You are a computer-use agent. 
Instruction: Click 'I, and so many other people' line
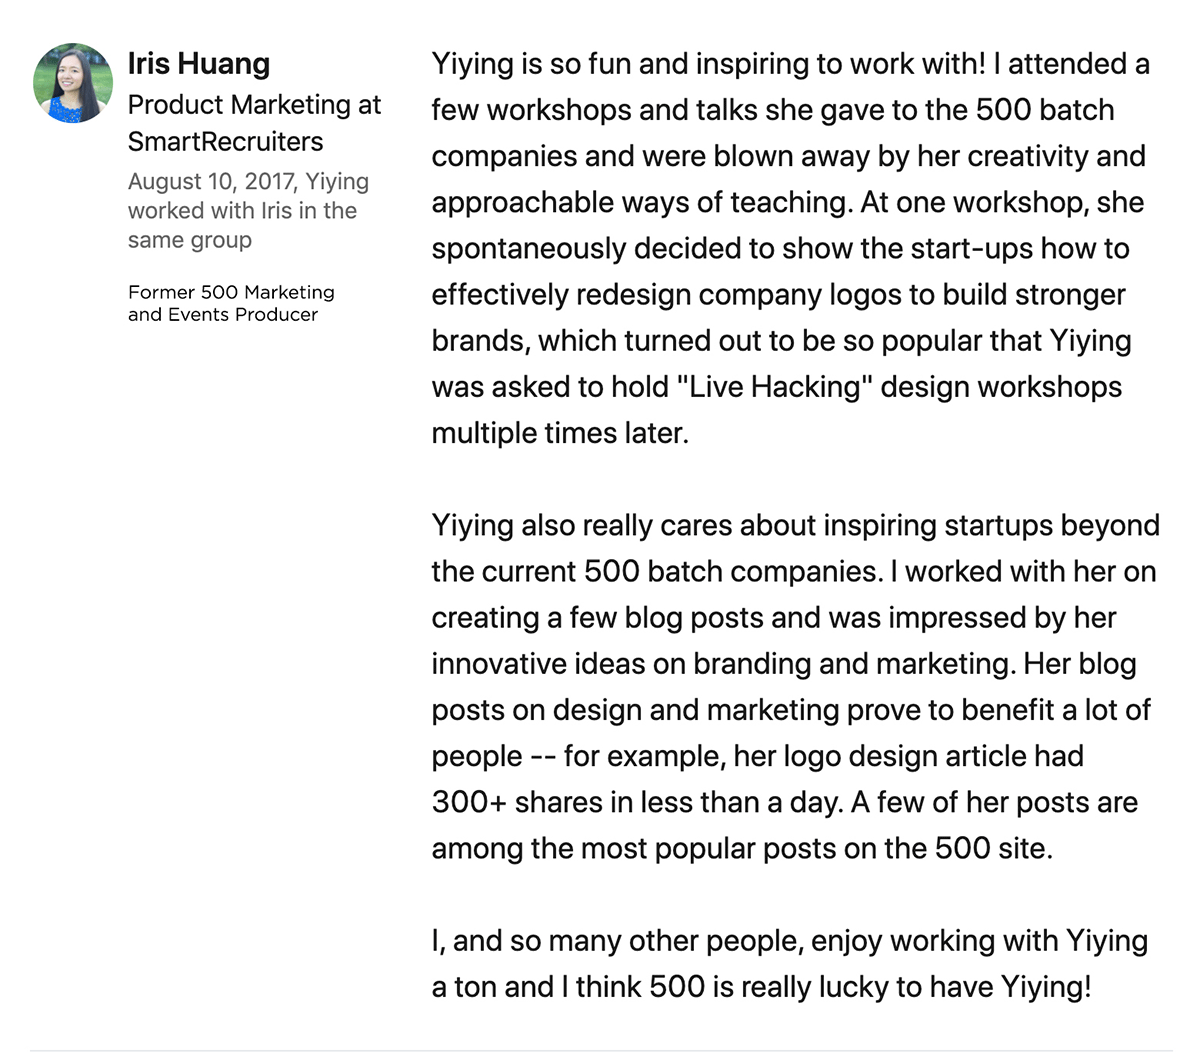790,941
